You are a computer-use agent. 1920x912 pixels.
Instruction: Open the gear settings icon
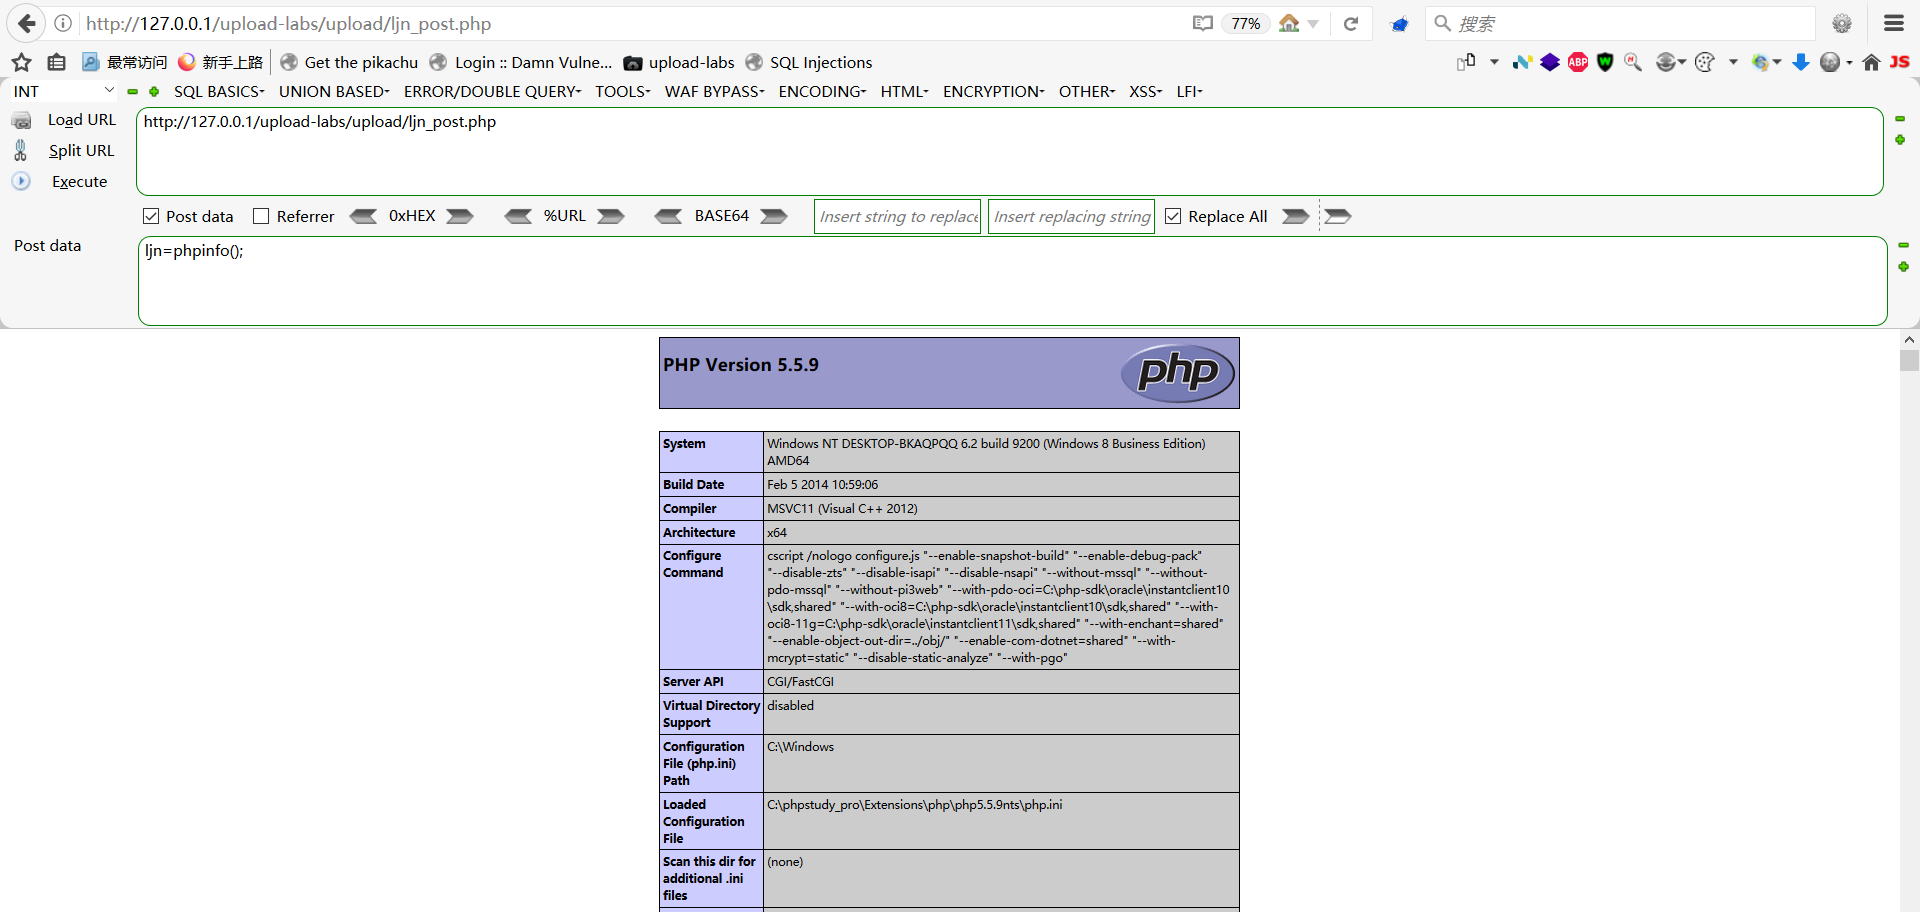pyautogui.click(x=1842, y=23)
